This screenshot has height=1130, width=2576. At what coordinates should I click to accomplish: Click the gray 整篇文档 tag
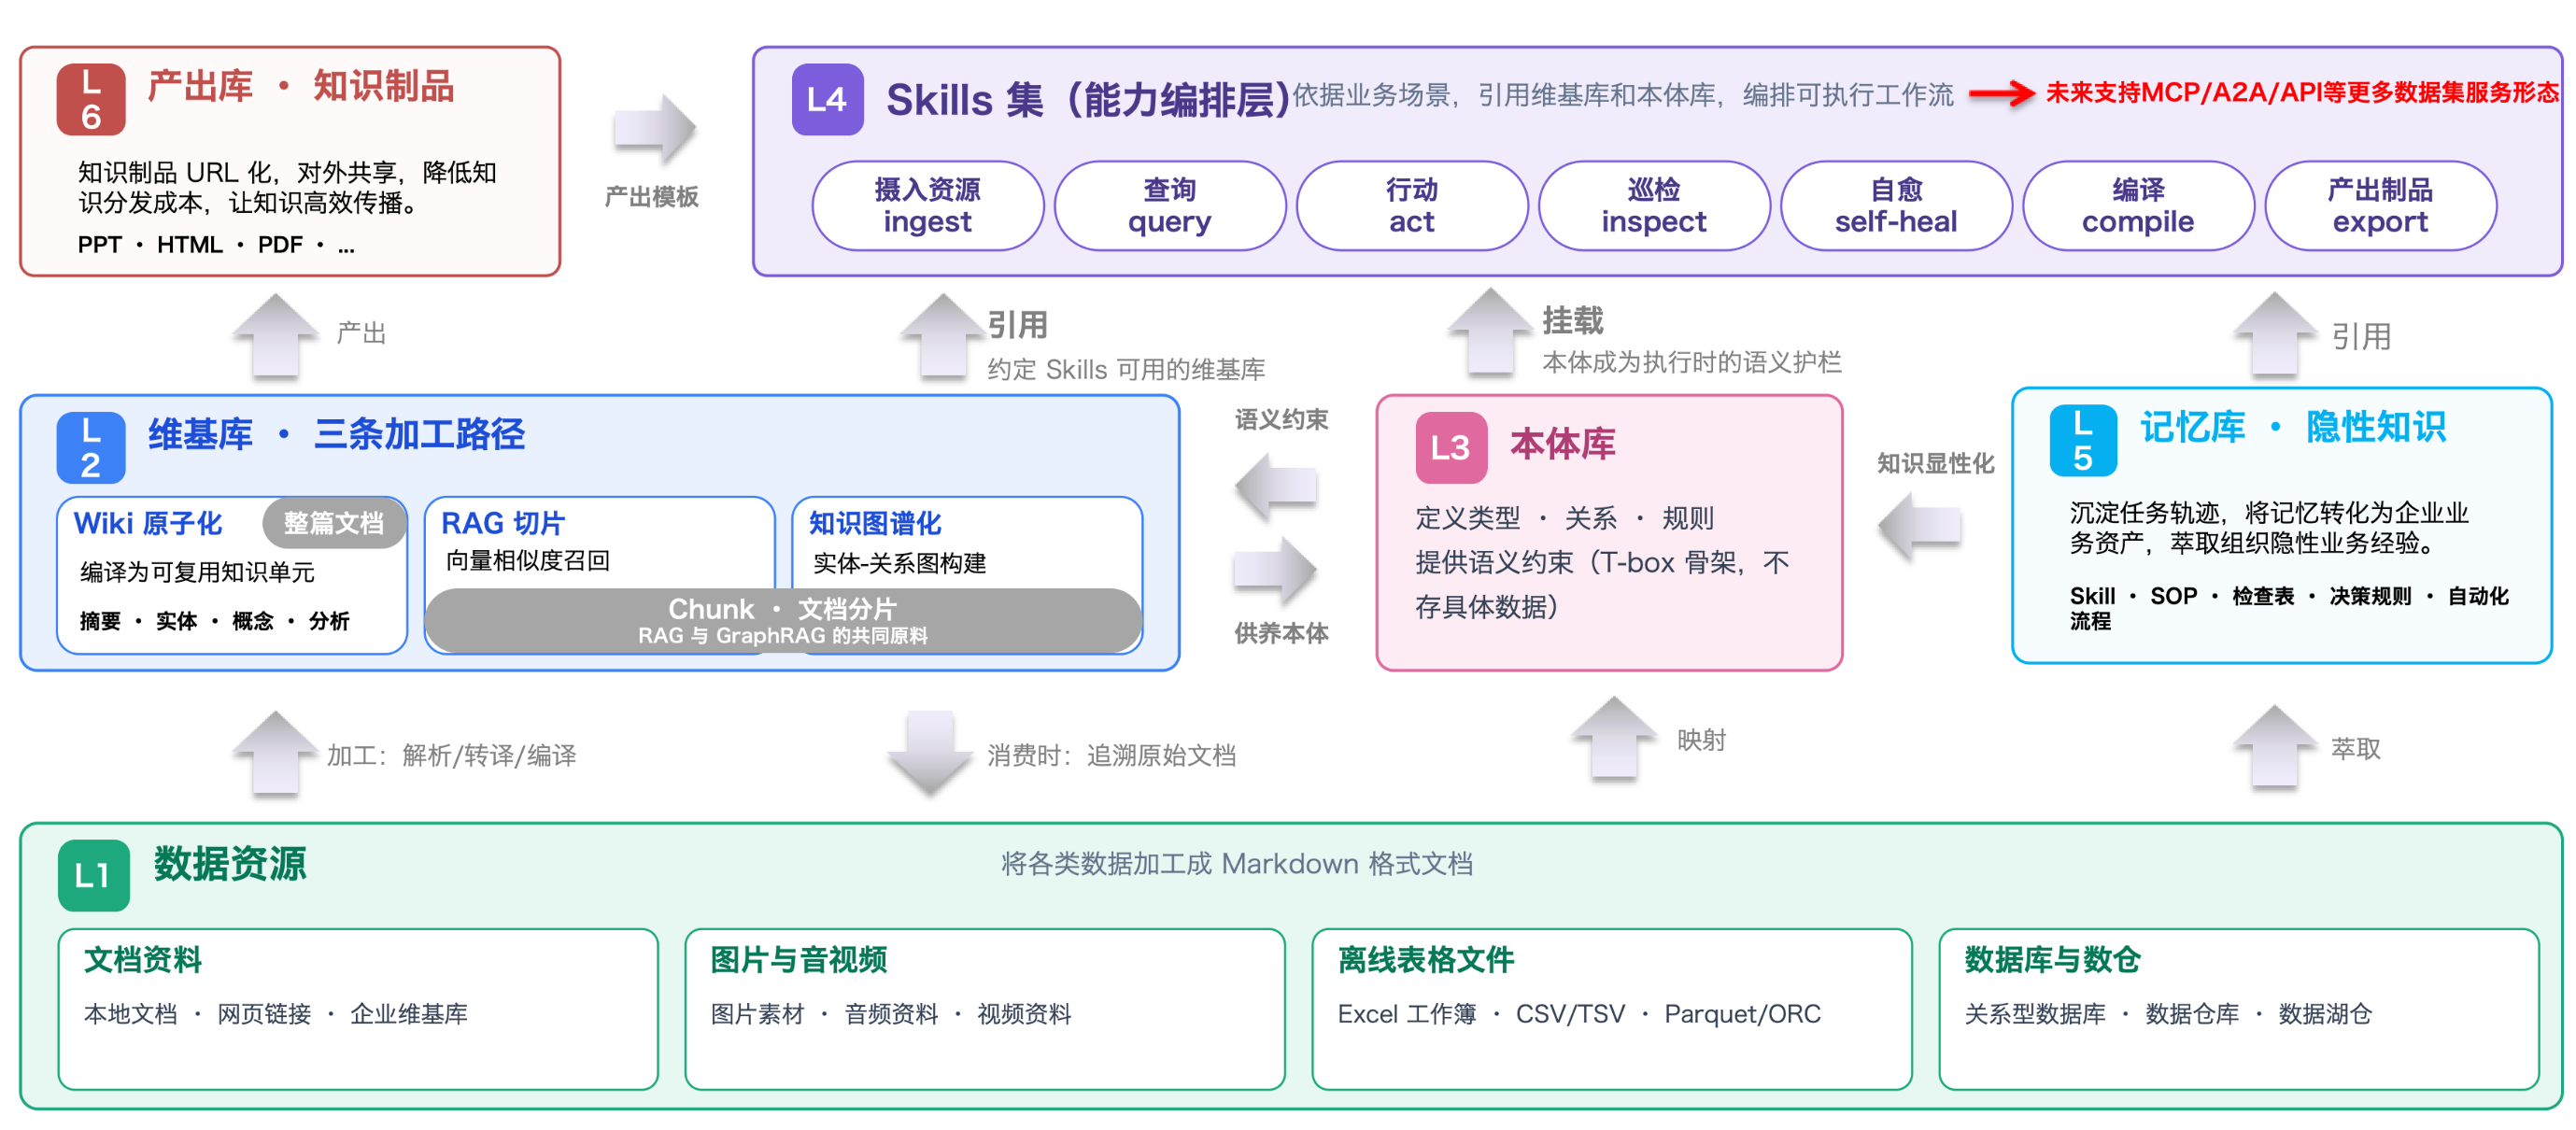334,522
